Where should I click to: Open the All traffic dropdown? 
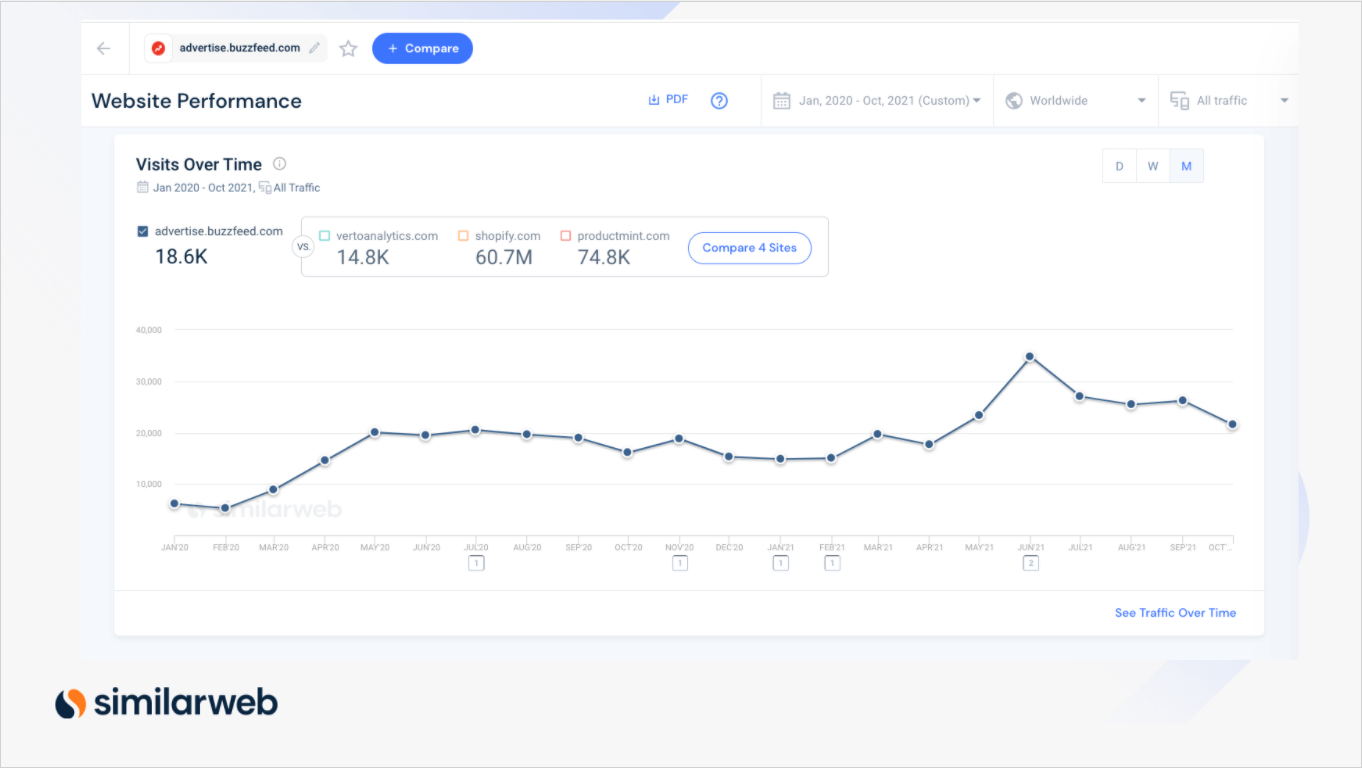[x=1229, y=100]
